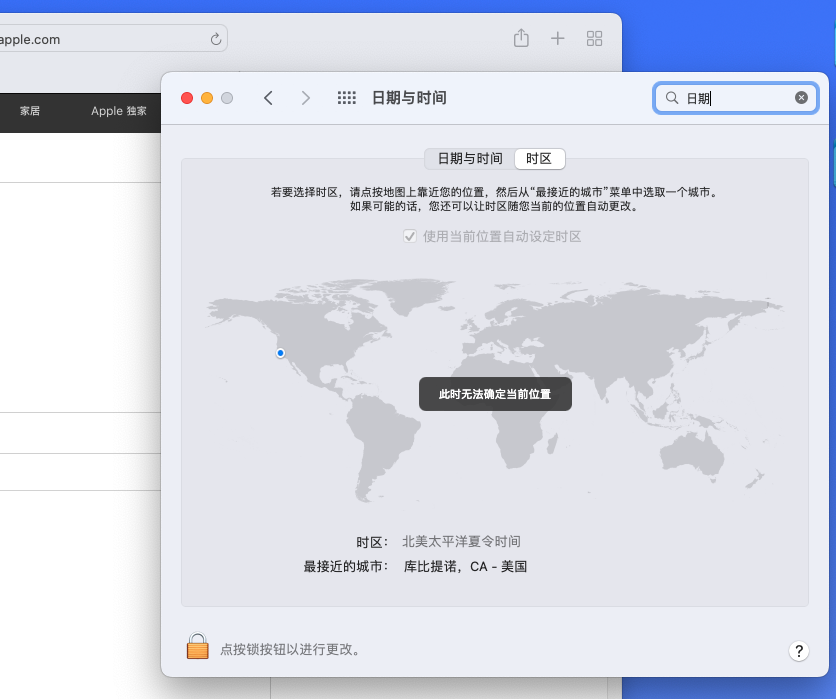The height and width of the screenshot is (699, 836).
Task: Open the 最接近的城市 city combo box
Action: (465, 567)
